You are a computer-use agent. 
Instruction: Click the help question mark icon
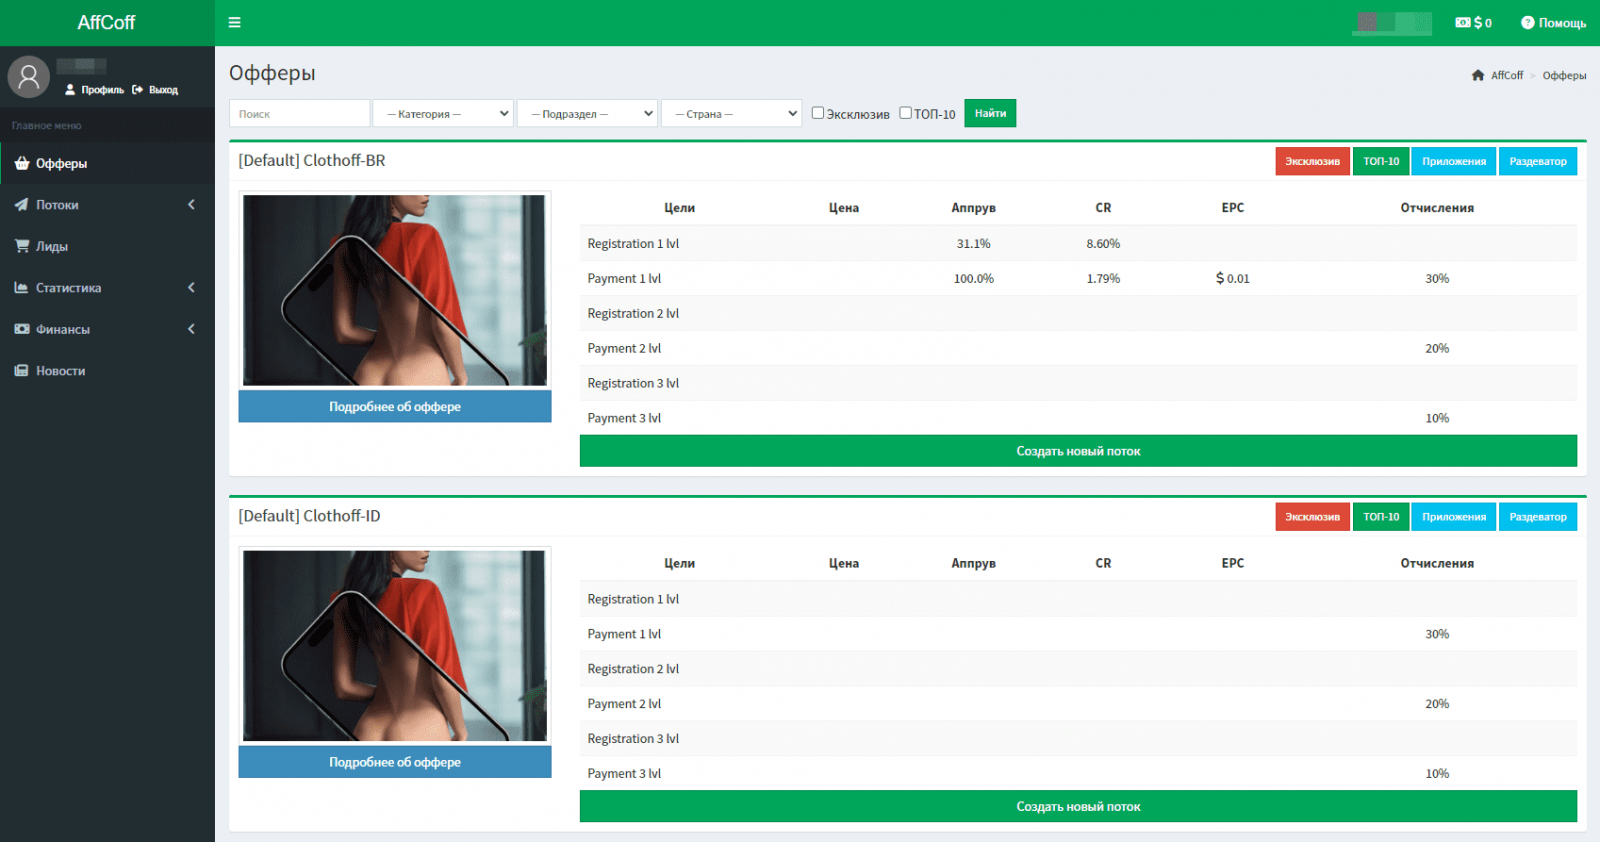[1527, 22]
